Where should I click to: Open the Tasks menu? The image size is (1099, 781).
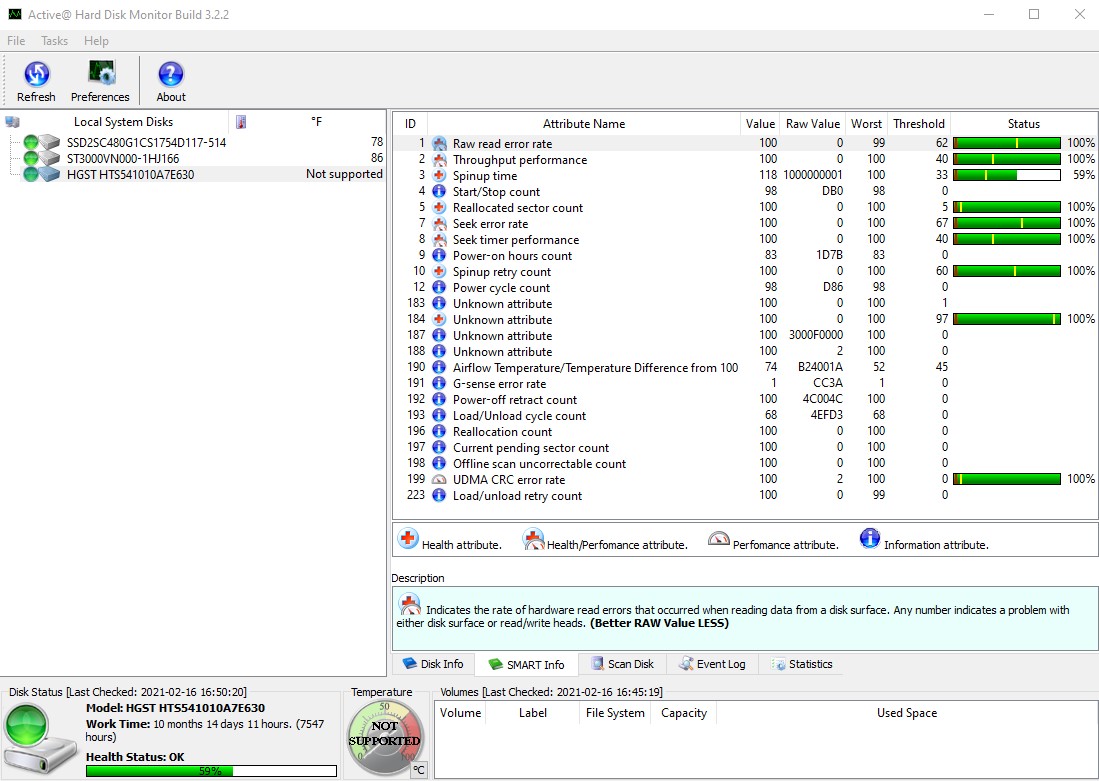click(54, 41)
